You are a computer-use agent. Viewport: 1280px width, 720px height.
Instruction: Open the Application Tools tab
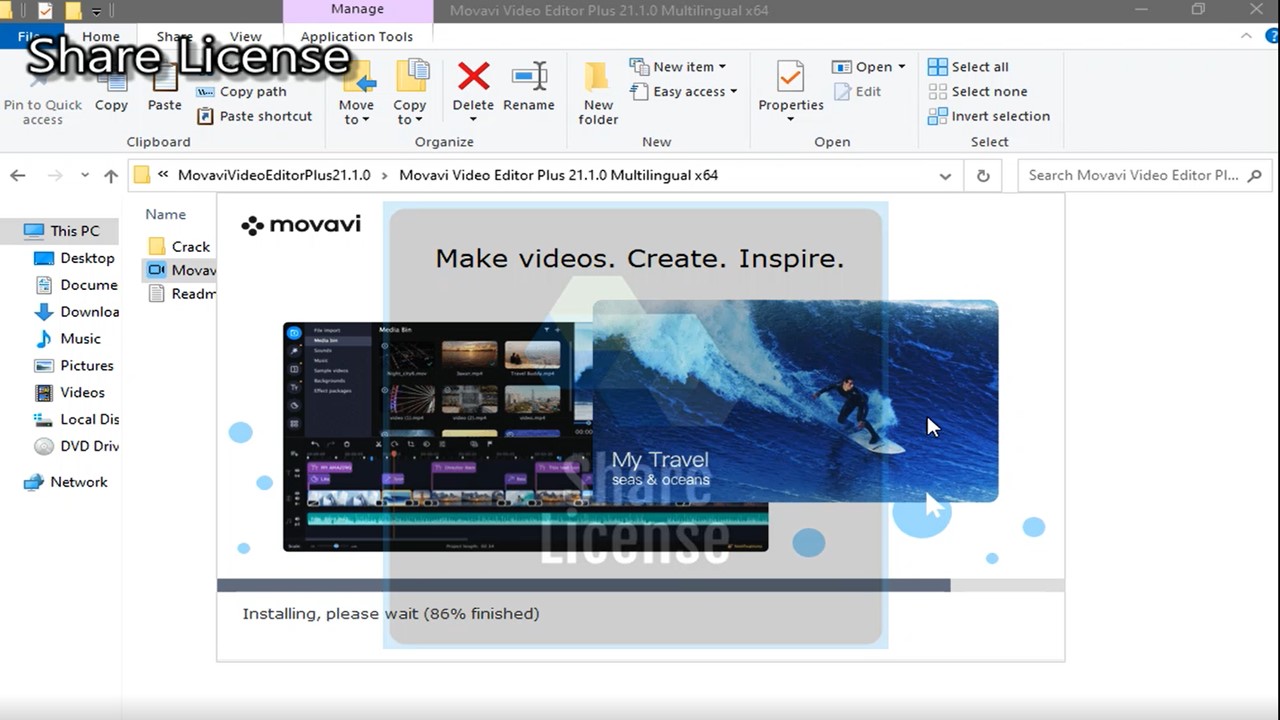357,36
